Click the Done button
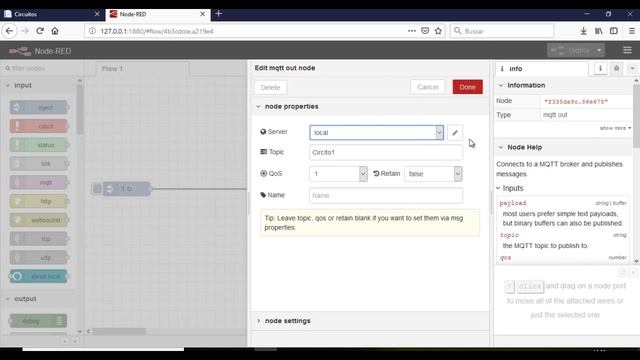640x360 pixels. click(467, 87)
